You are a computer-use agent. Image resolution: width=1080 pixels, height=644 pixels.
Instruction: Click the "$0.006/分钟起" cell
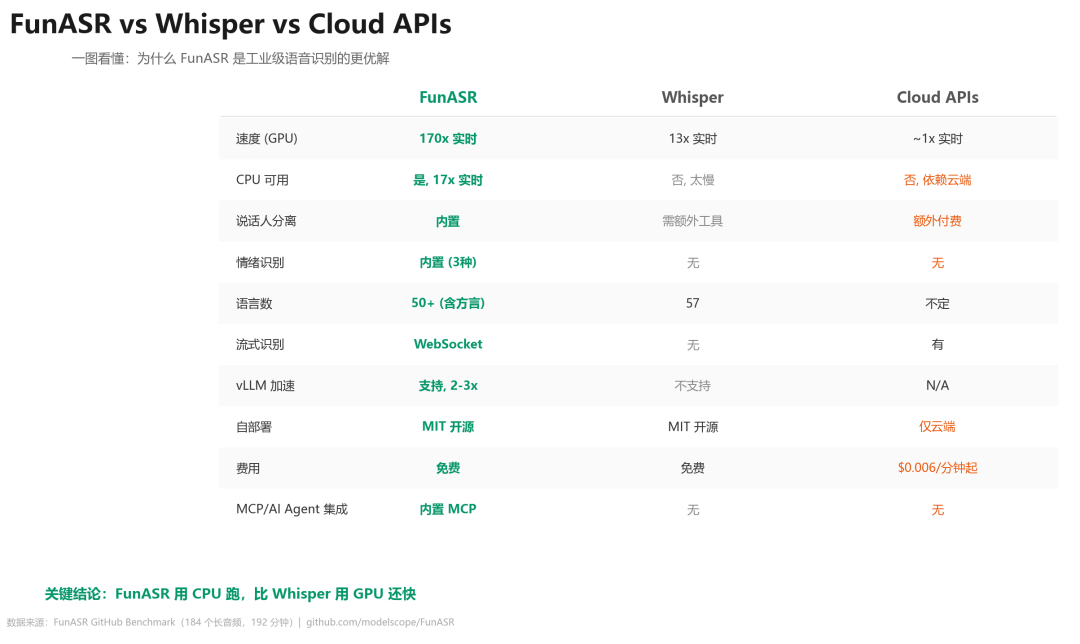937,468
